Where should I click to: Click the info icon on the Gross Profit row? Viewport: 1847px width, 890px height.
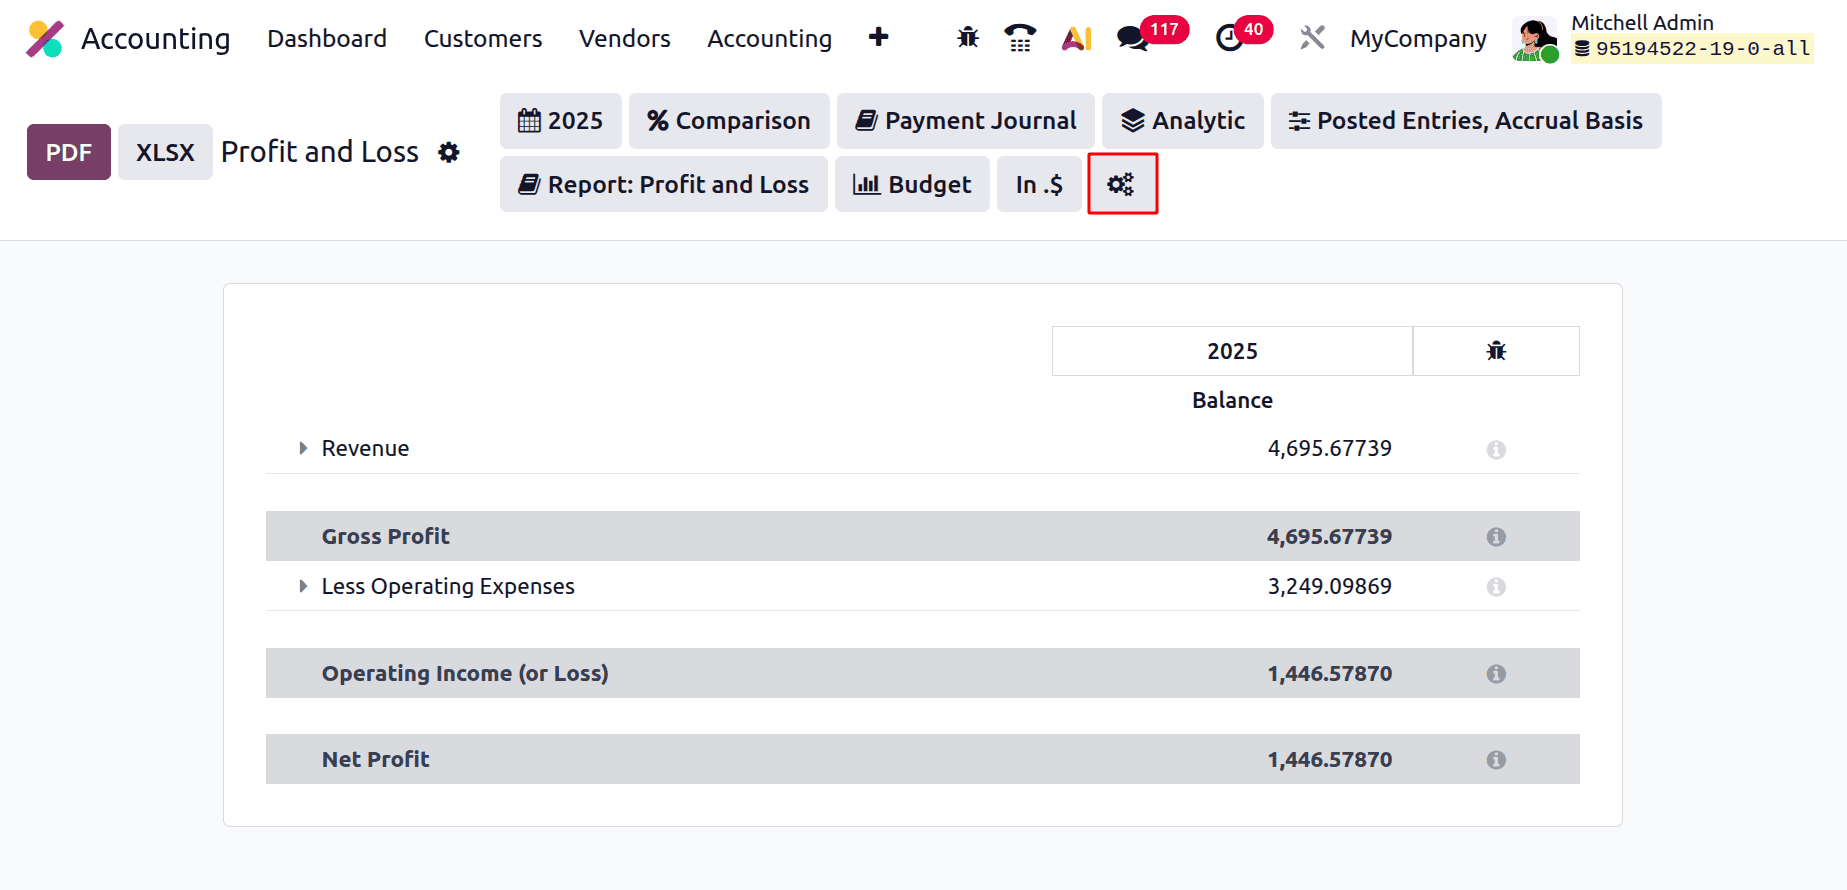pyautogui.click(x=1496, y=537)
